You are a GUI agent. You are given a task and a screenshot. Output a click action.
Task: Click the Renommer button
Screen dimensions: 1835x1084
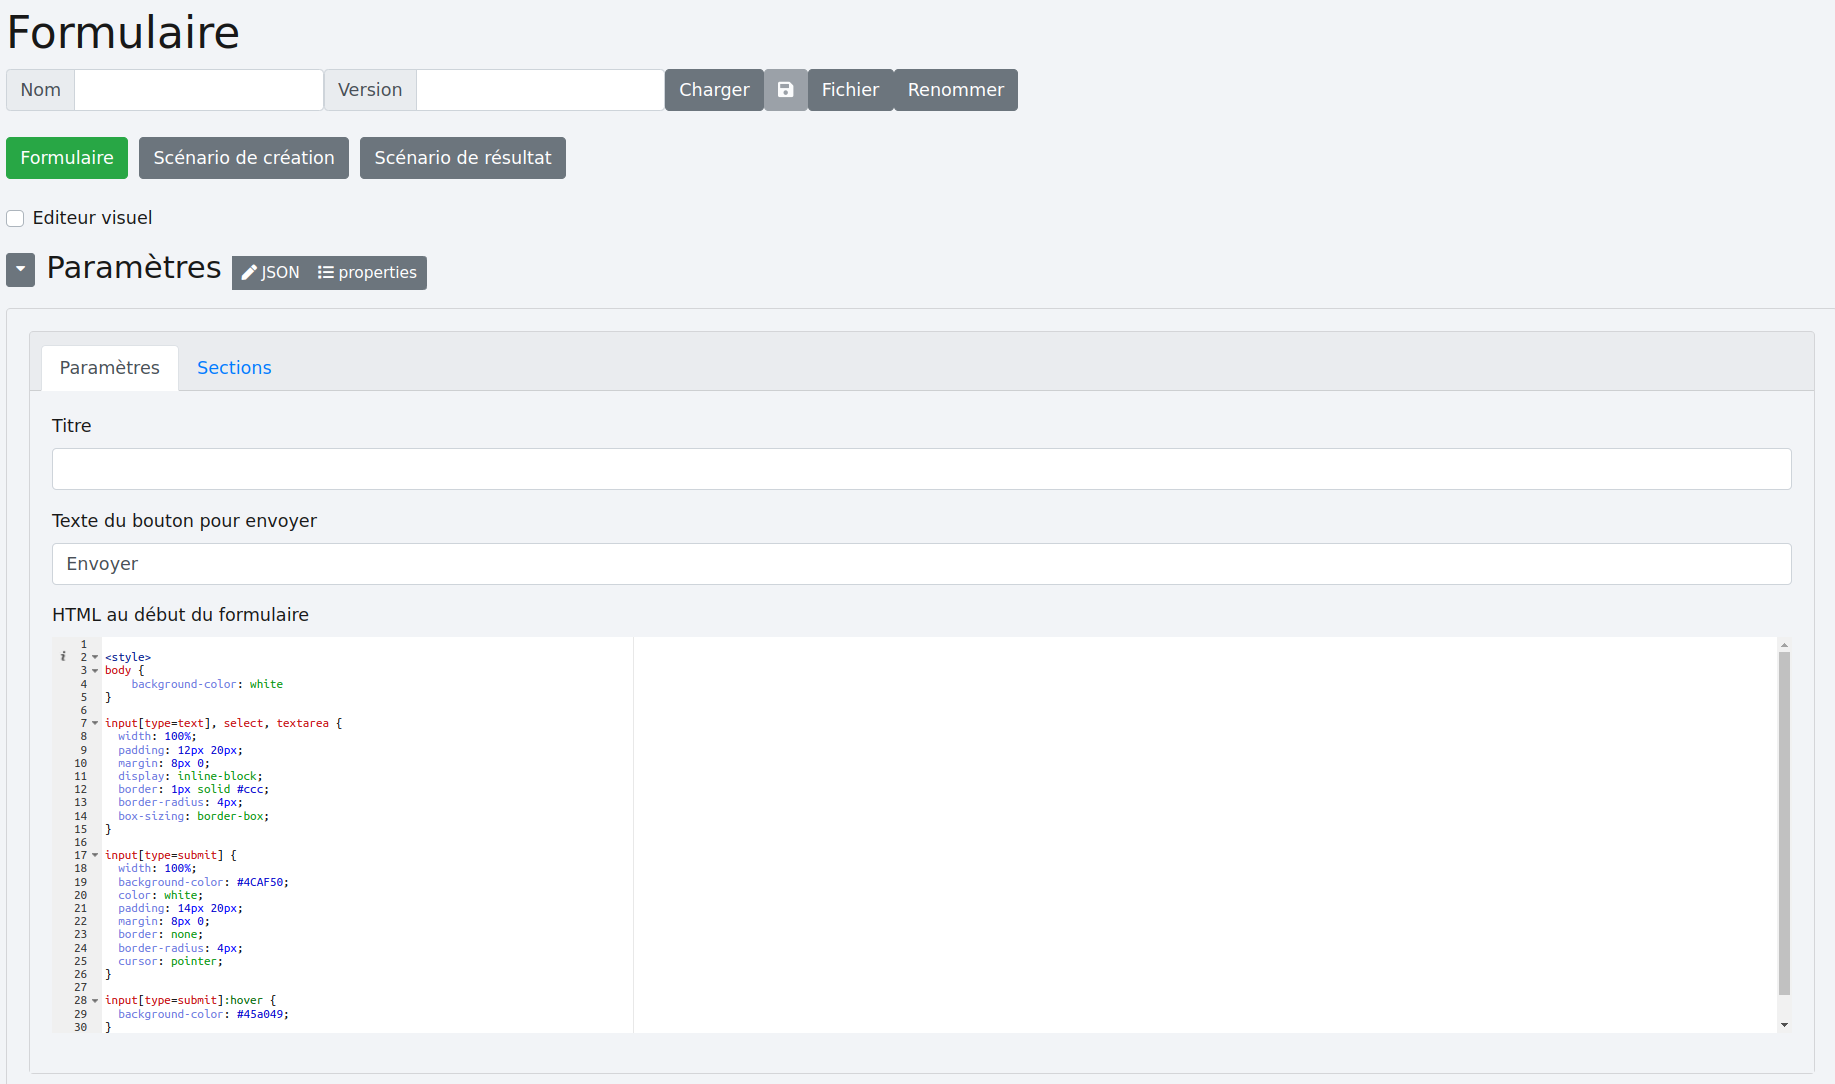point(955,90)
